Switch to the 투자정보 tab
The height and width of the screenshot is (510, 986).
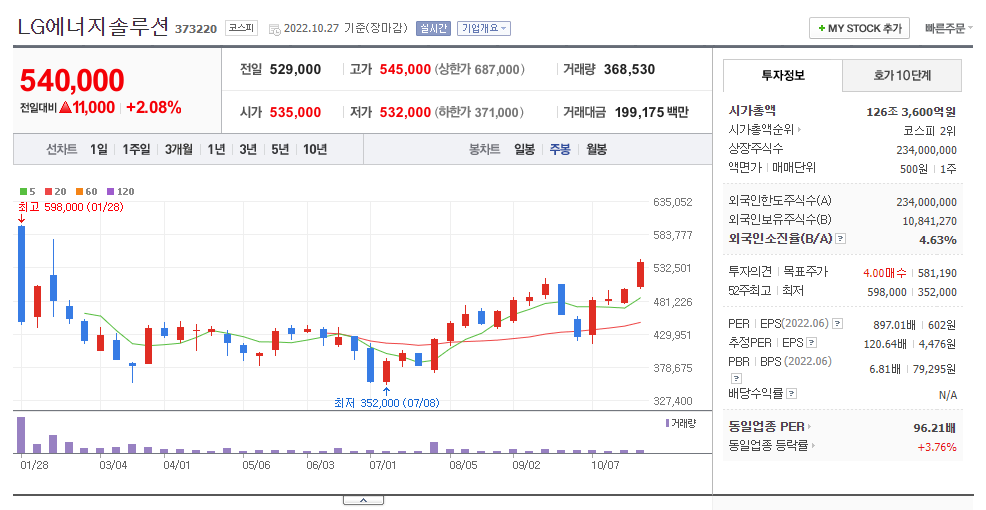(783, 75)
